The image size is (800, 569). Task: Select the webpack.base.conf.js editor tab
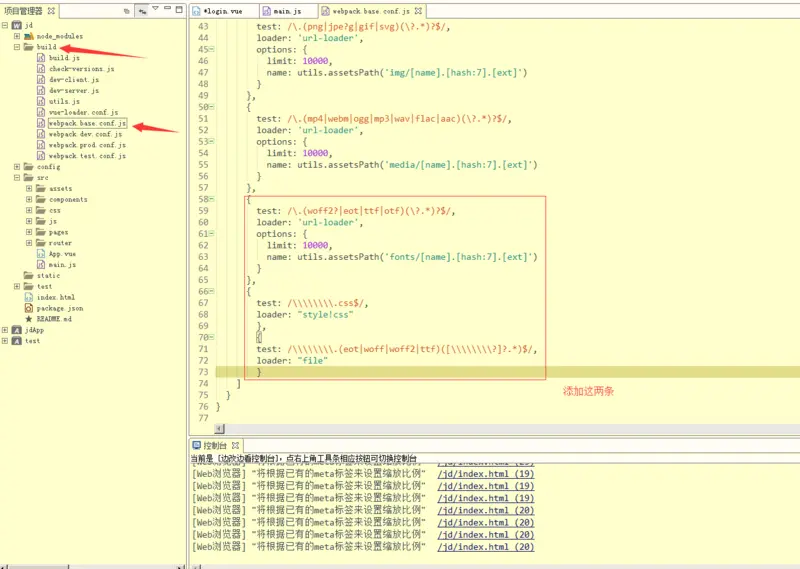tap(371, 11)
